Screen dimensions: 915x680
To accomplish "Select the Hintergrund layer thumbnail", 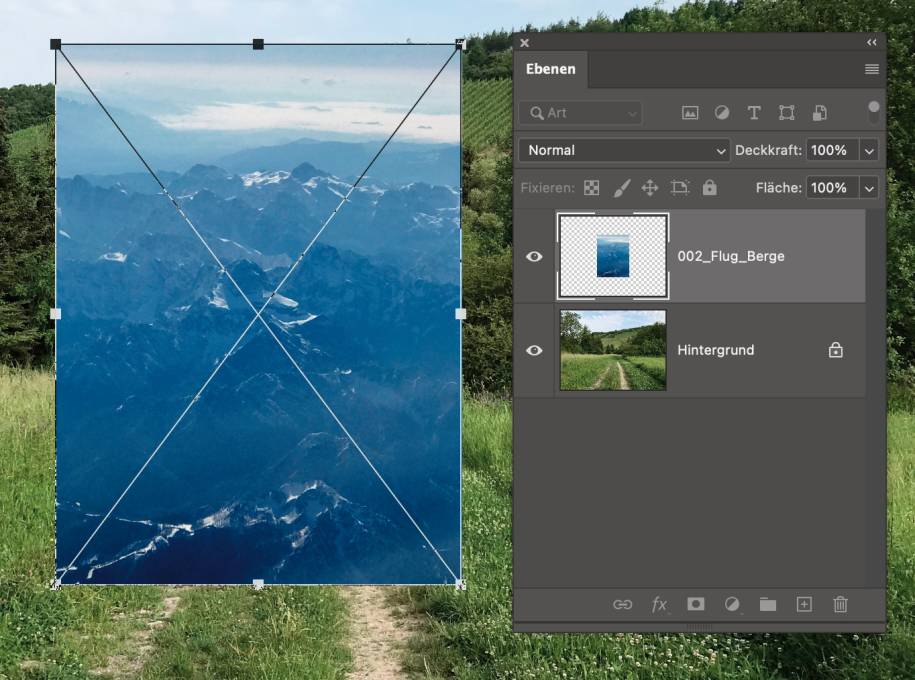I will (x=613, y=350).
